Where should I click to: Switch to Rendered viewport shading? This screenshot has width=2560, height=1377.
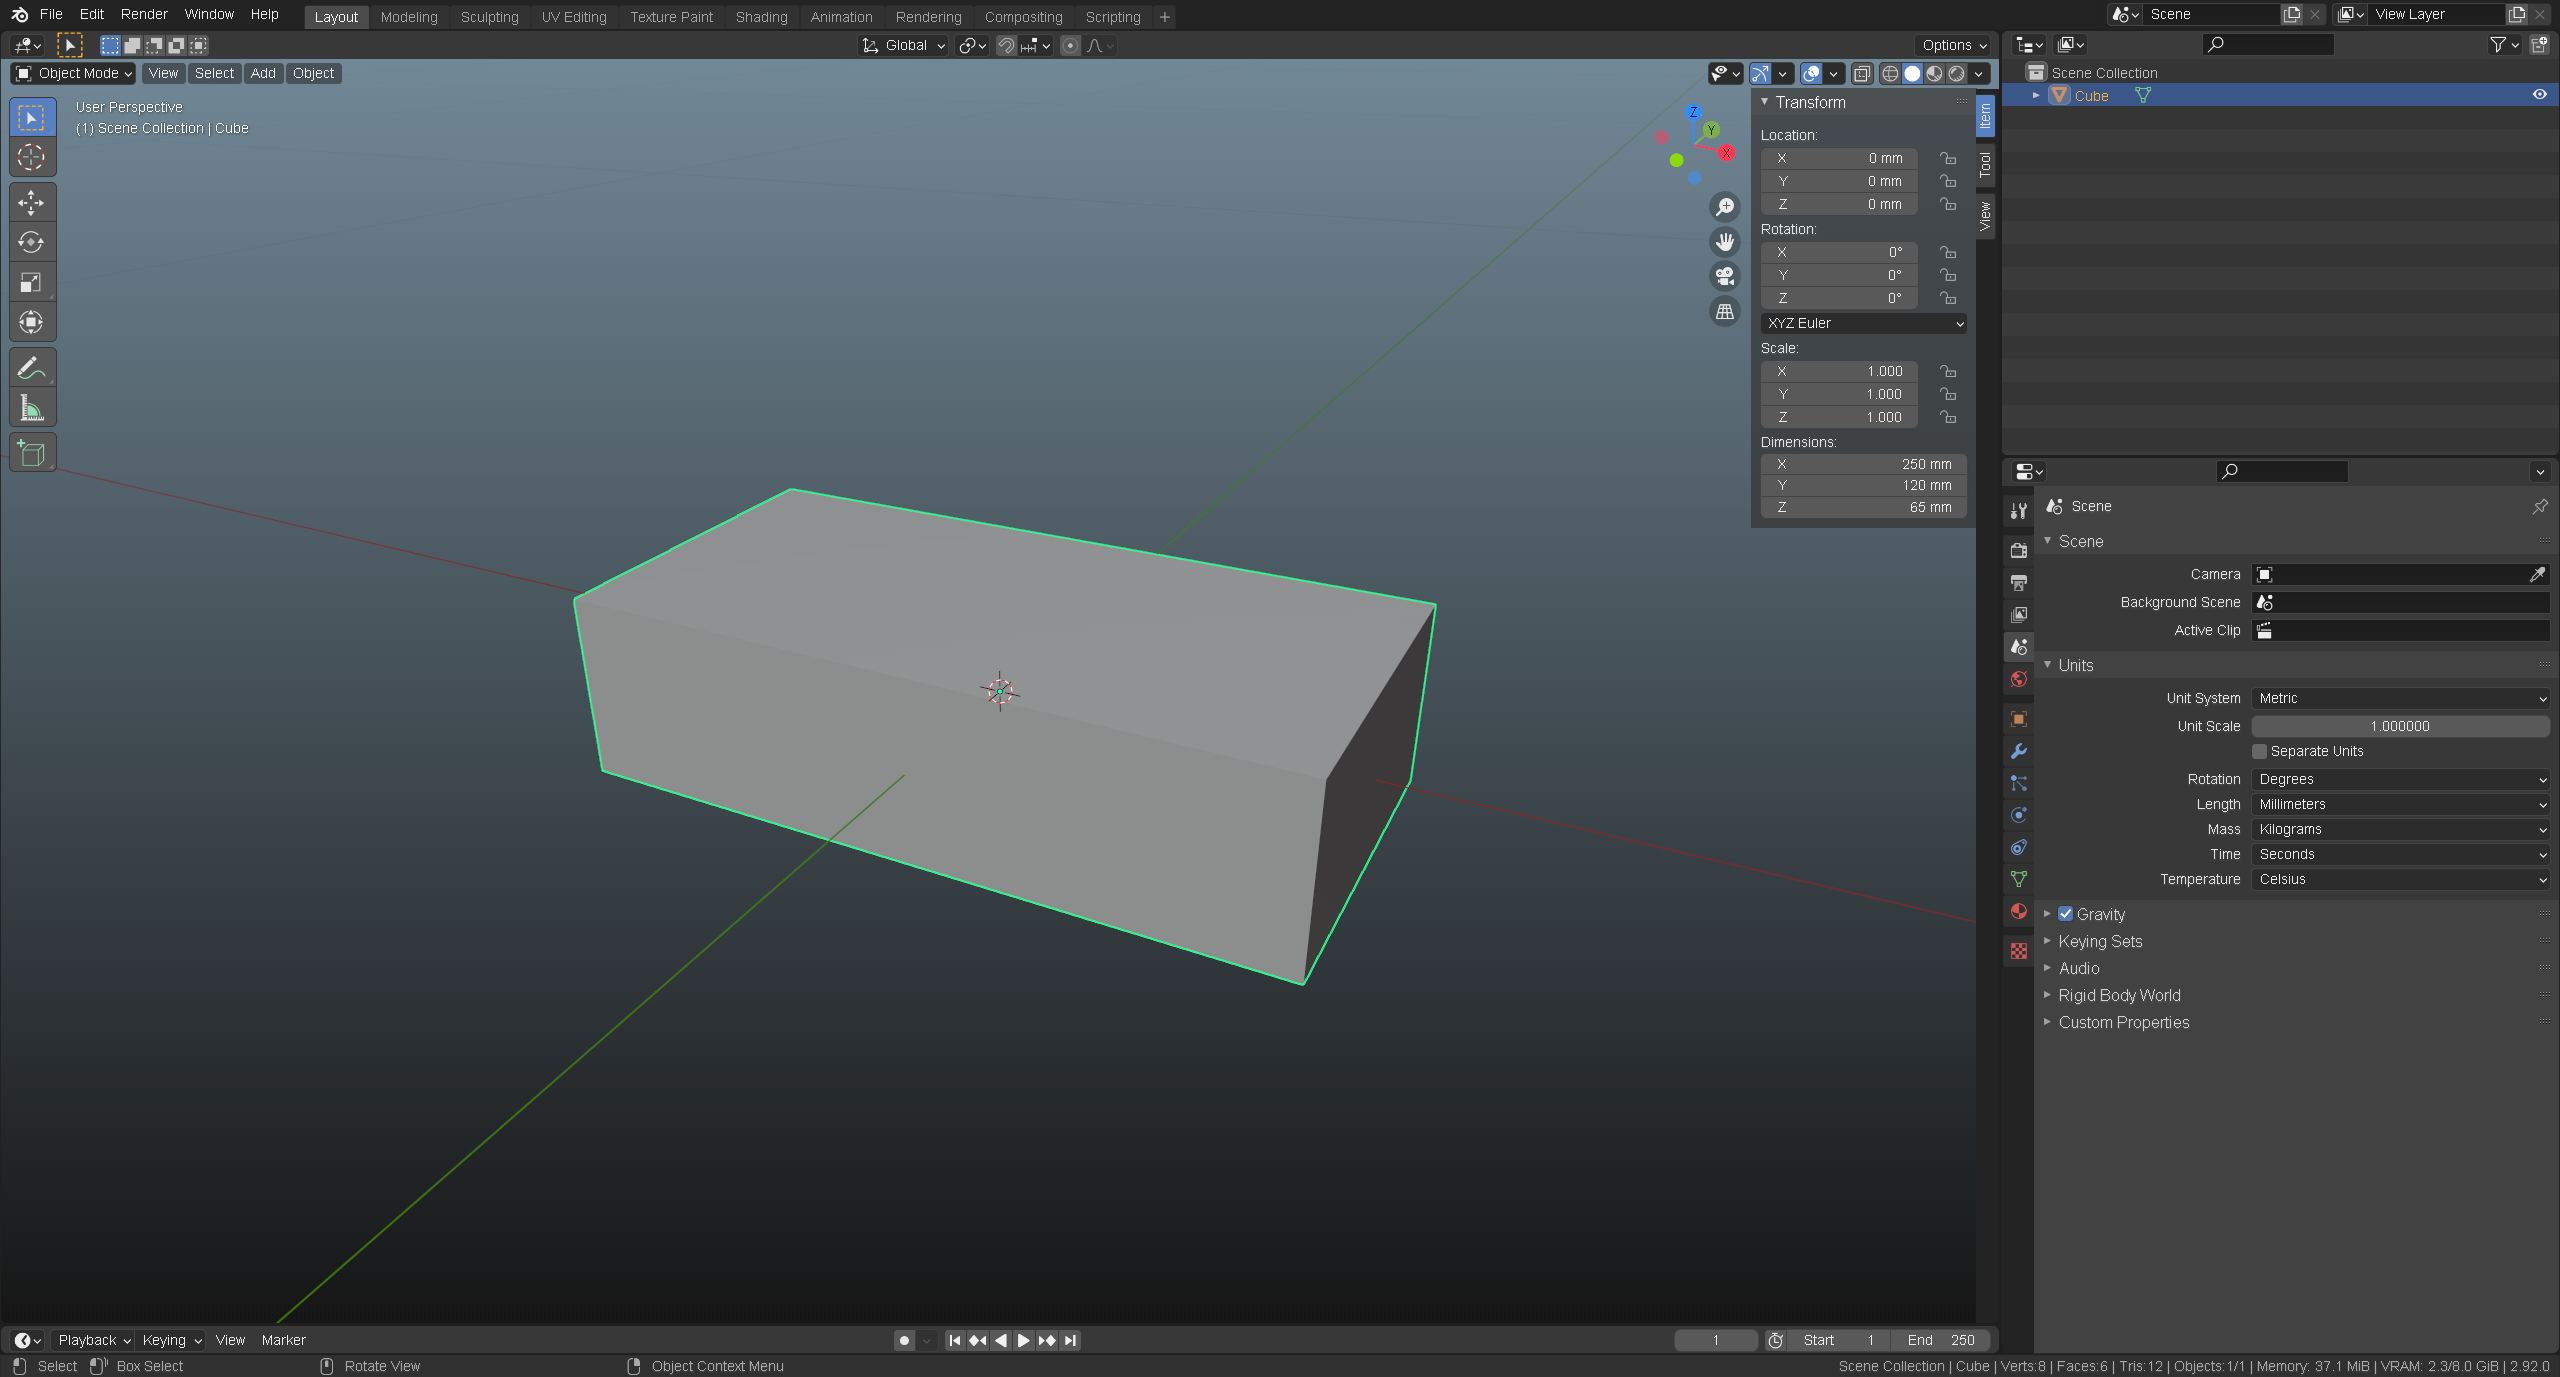pos(1957,73)
